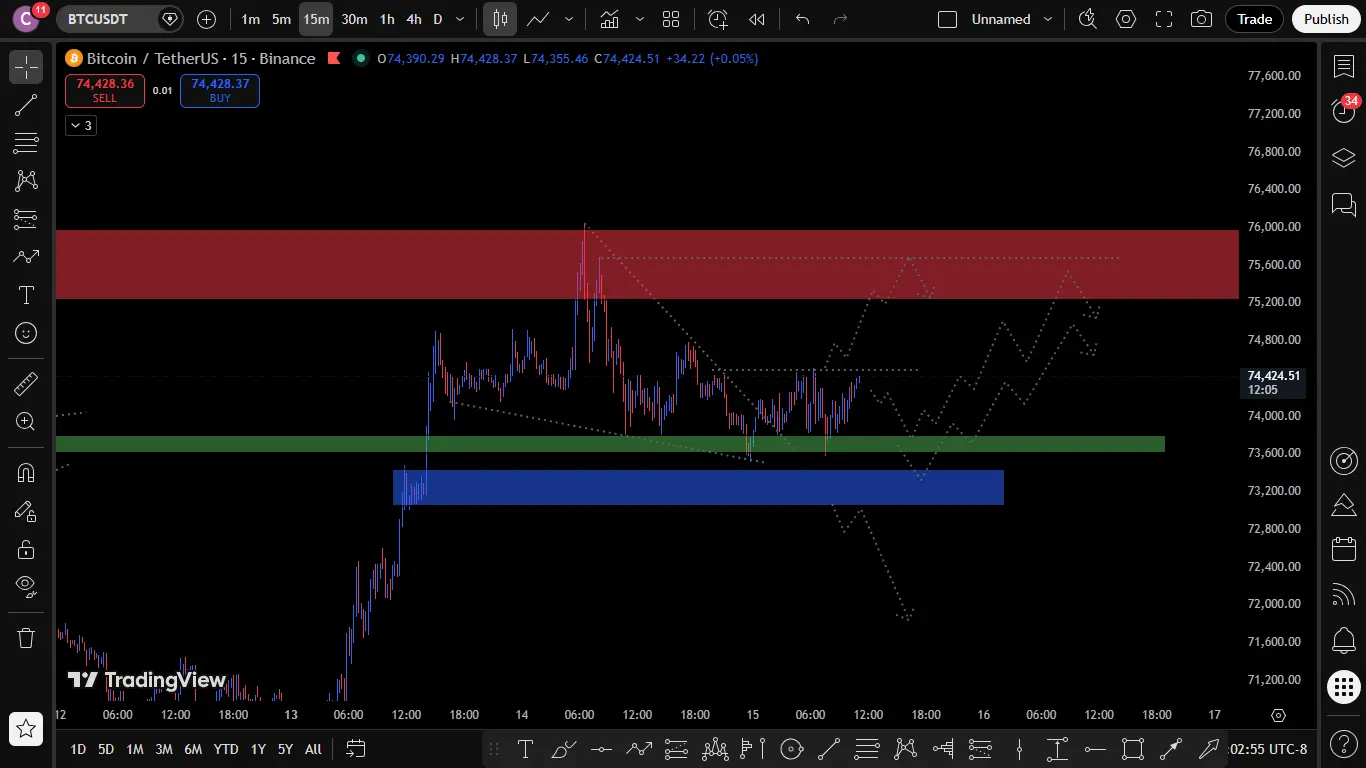Activate the zoom-in magnifier tool
1366x768 pixels.
click(x=26, y=421)
